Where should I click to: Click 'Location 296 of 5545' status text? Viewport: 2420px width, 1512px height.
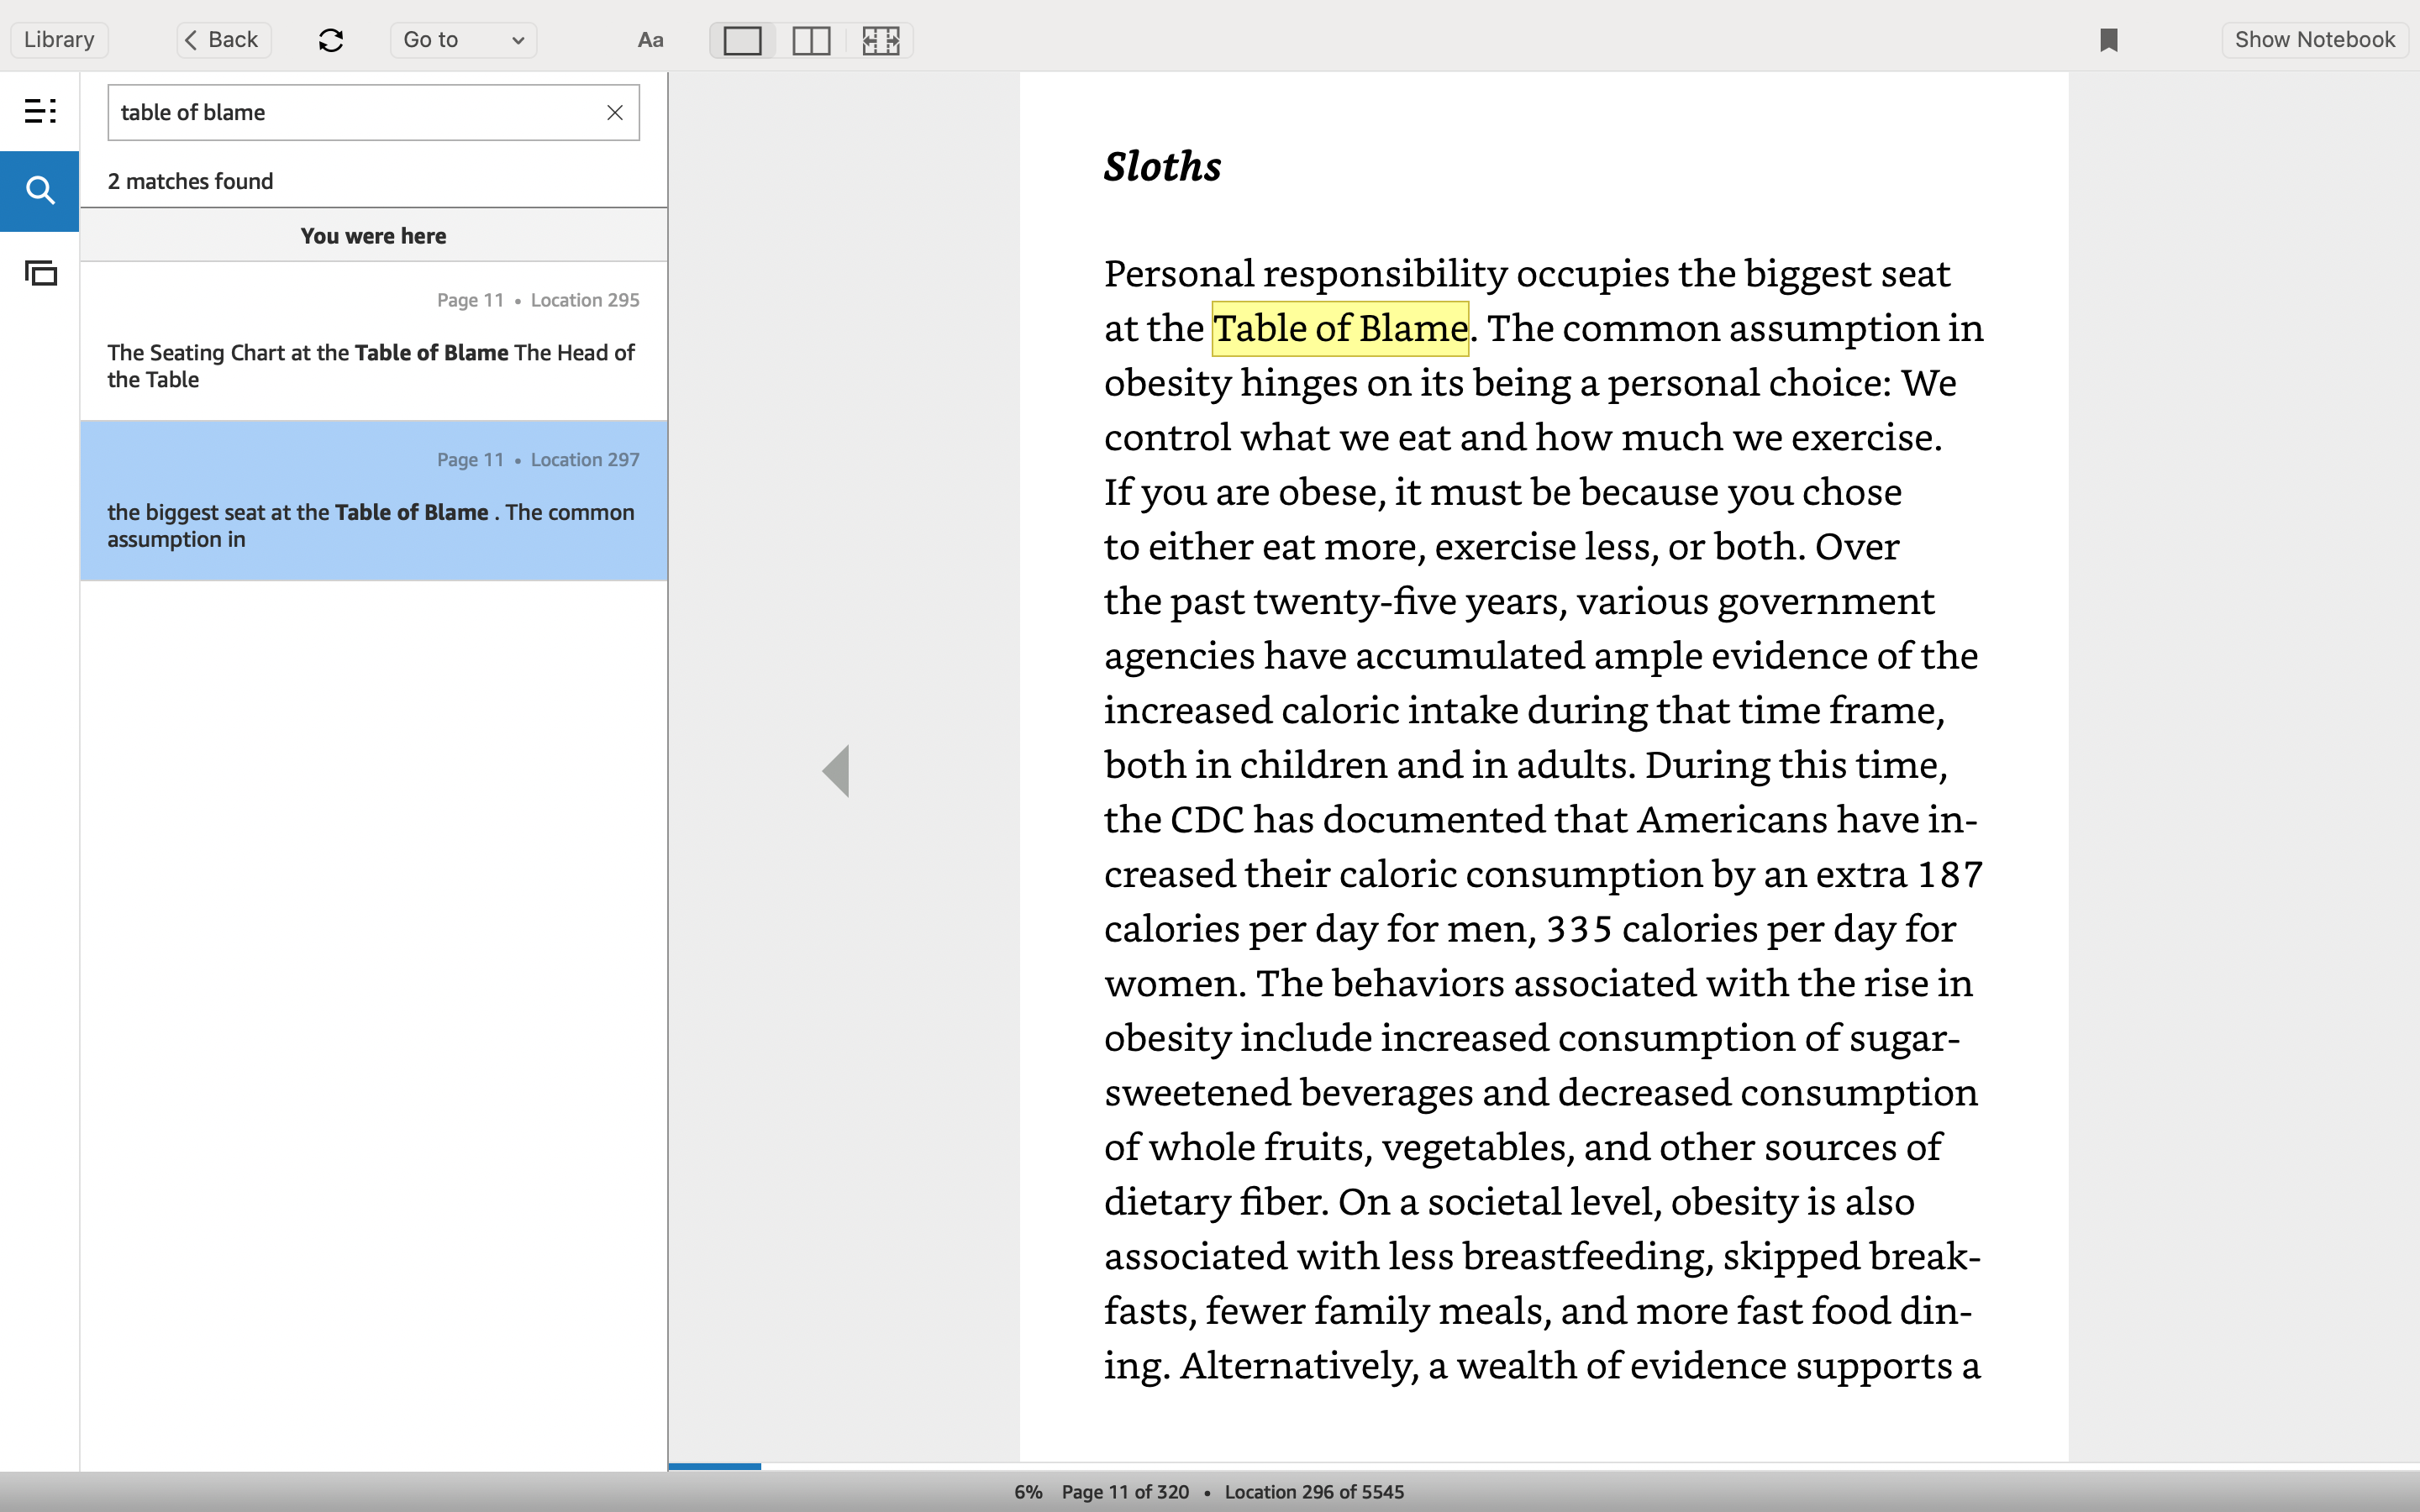click(1314, 1491)
